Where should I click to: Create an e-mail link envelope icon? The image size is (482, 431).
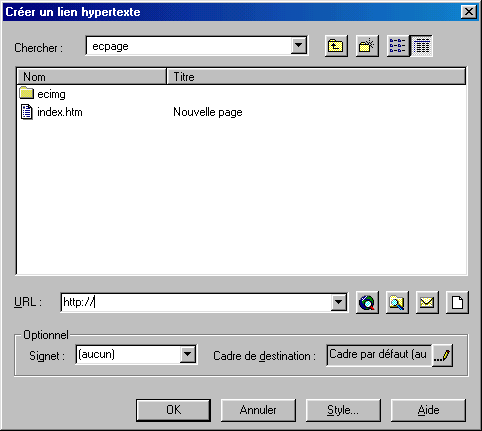[427, 302]
